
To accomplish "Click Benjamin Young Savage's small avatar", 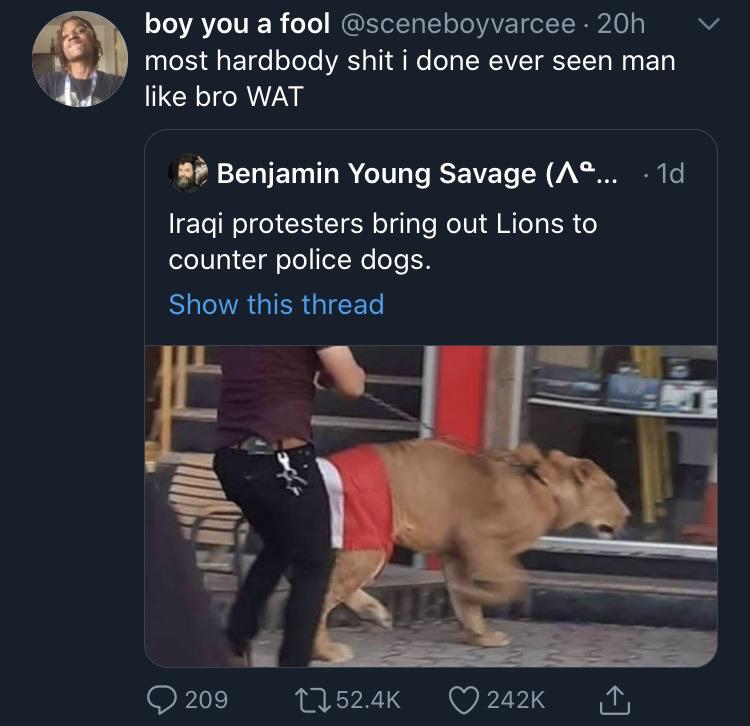I will (x=187, y=173).
